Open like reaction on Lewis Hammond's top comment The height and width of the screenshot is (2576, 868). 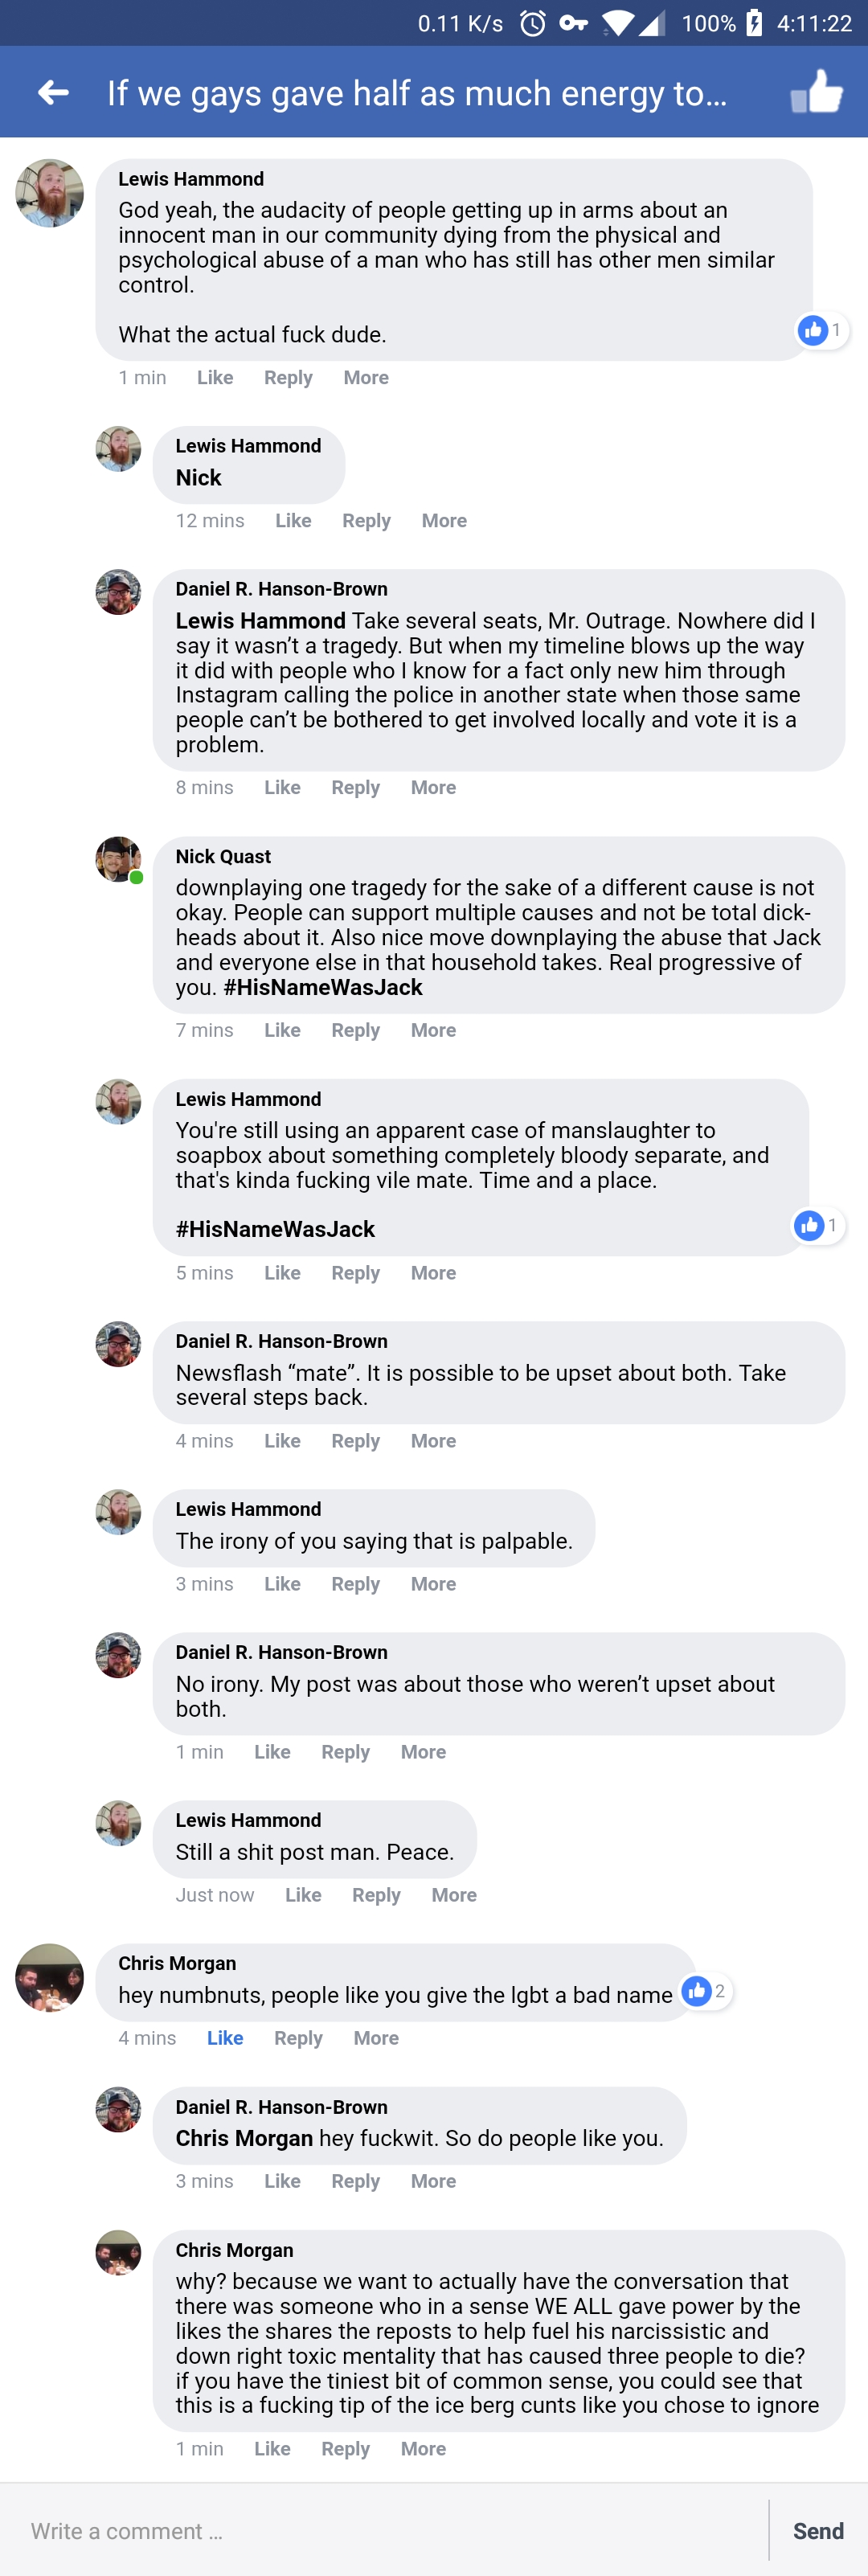pyautogui.click(x=822, y=330)
